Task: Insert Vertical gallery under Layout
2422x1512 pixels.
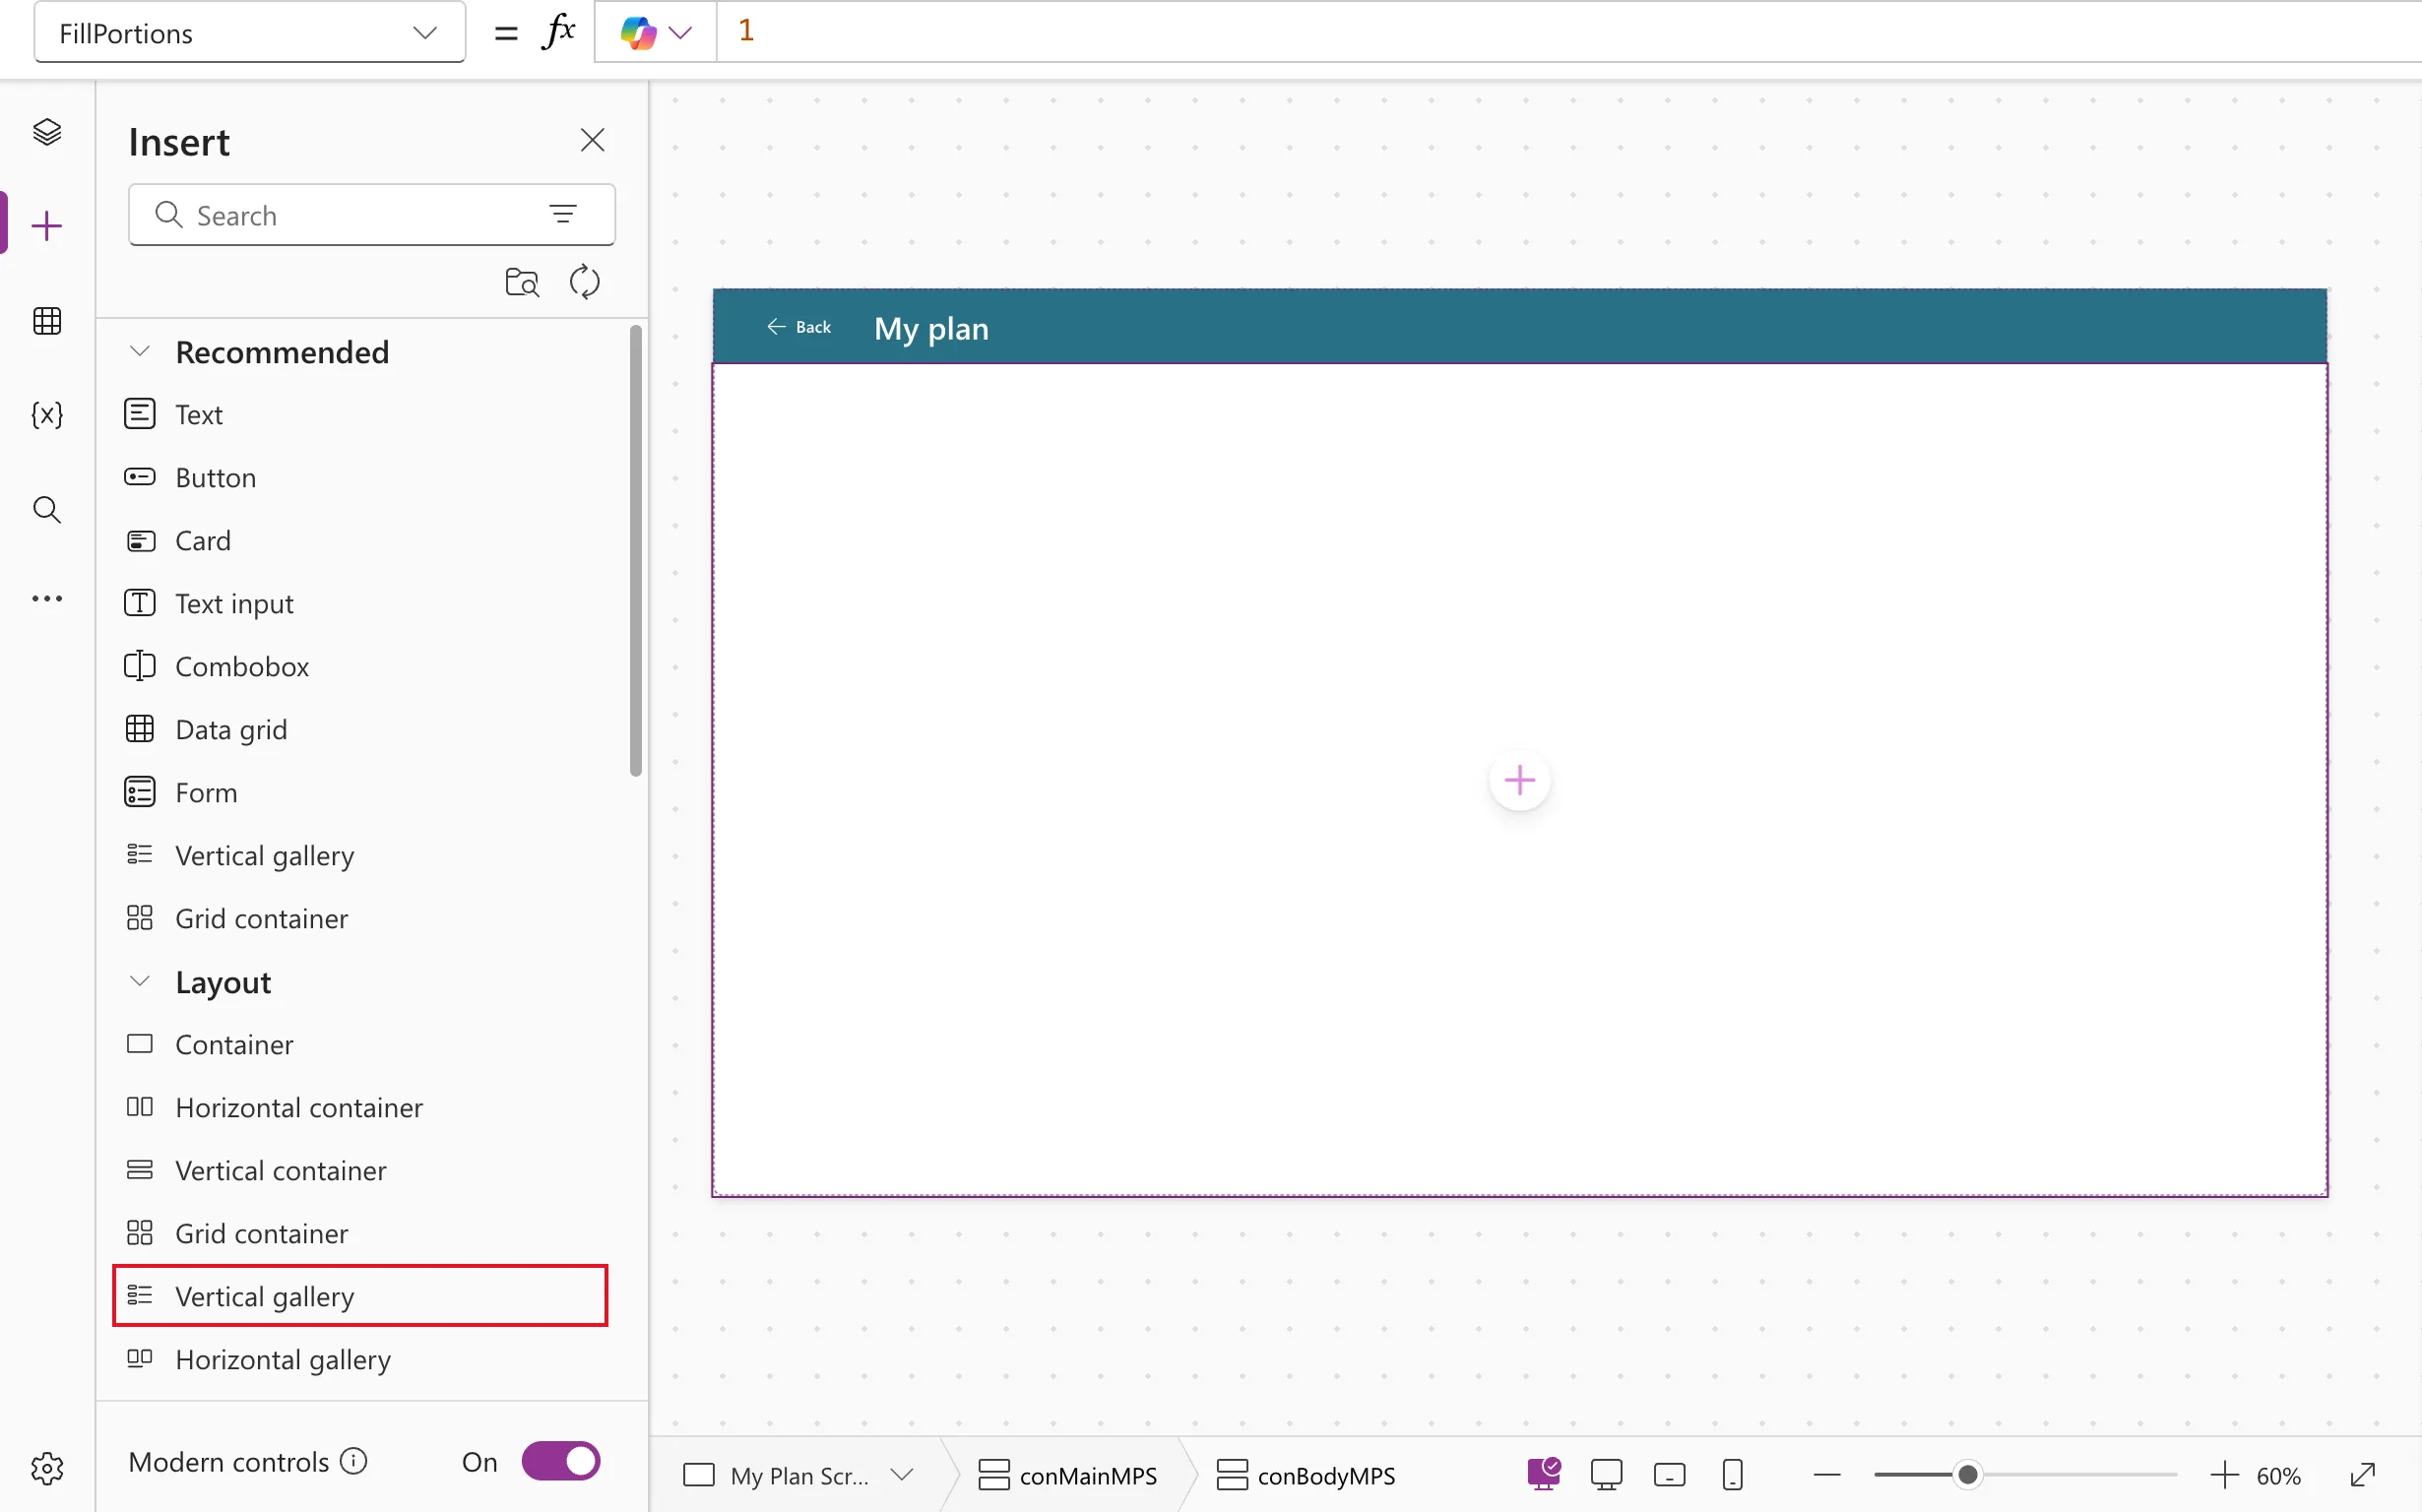Action: 360,1296
